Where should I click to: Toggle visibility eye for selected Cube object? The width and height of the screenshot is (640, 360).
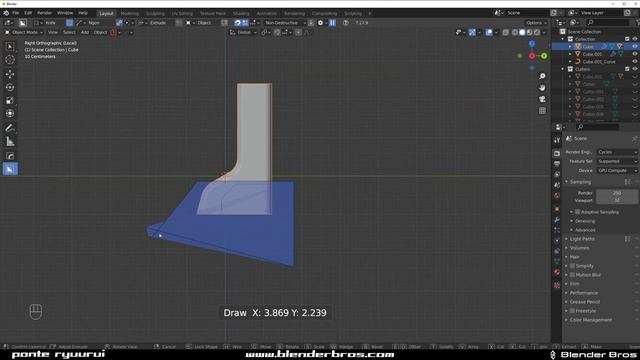[x=635, y=47]
